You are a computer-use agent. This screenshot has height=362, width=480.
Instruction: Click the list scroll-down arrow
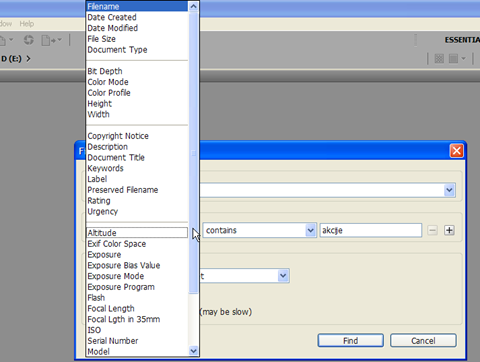(193, 351)
